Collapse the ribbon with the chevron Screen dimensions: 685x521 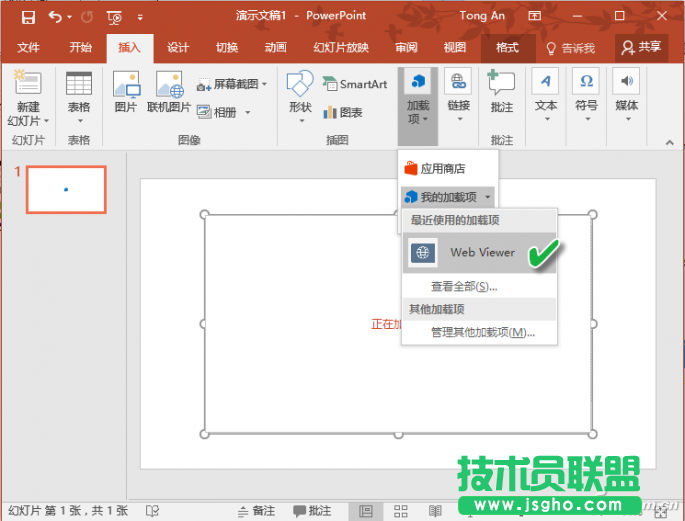tap(670, 142)
